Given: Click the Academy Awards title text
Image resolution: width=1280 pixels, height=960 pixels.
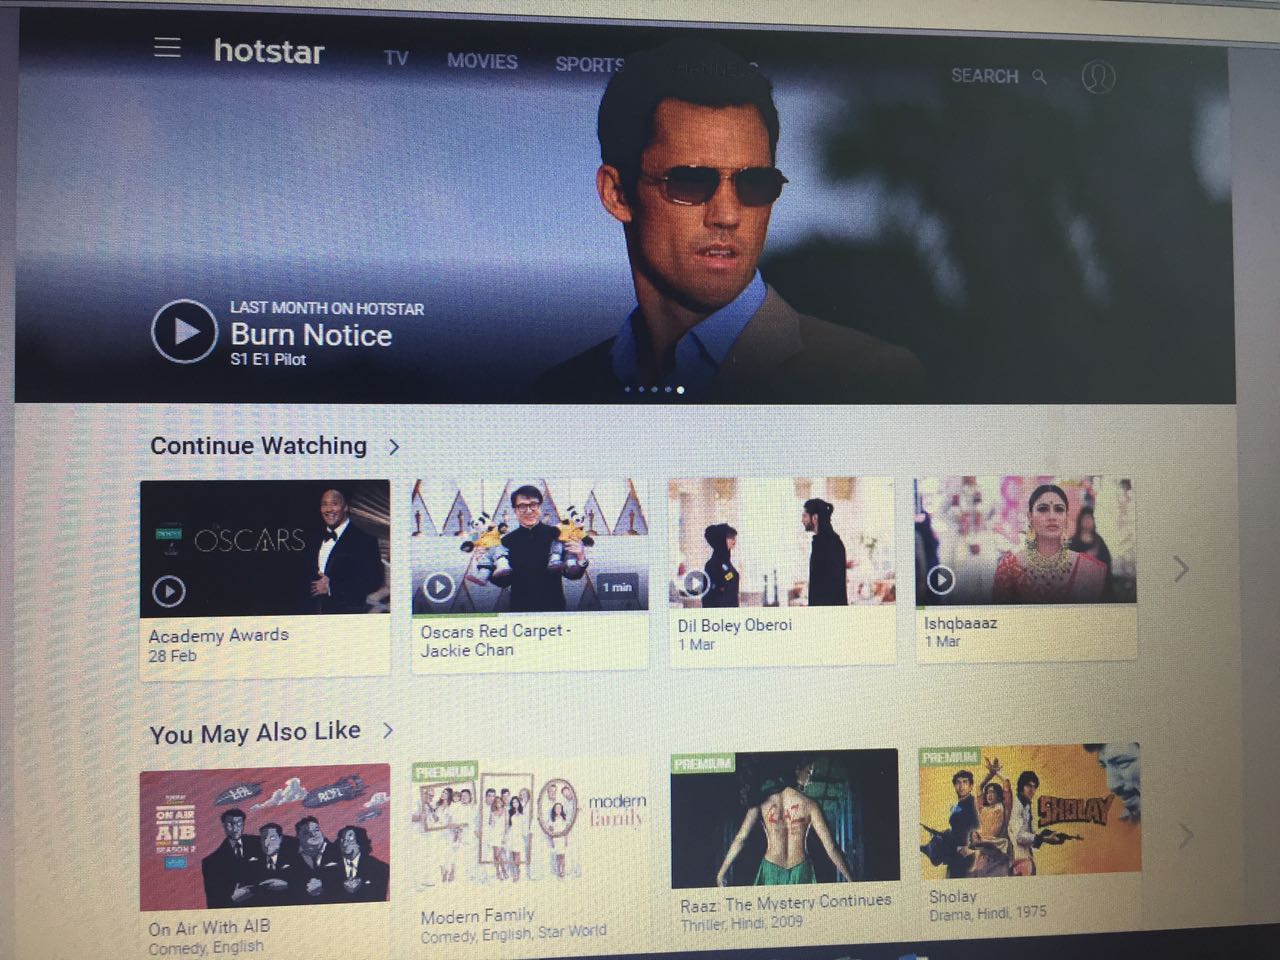Looking at the screenshot, I should (218, 635).
